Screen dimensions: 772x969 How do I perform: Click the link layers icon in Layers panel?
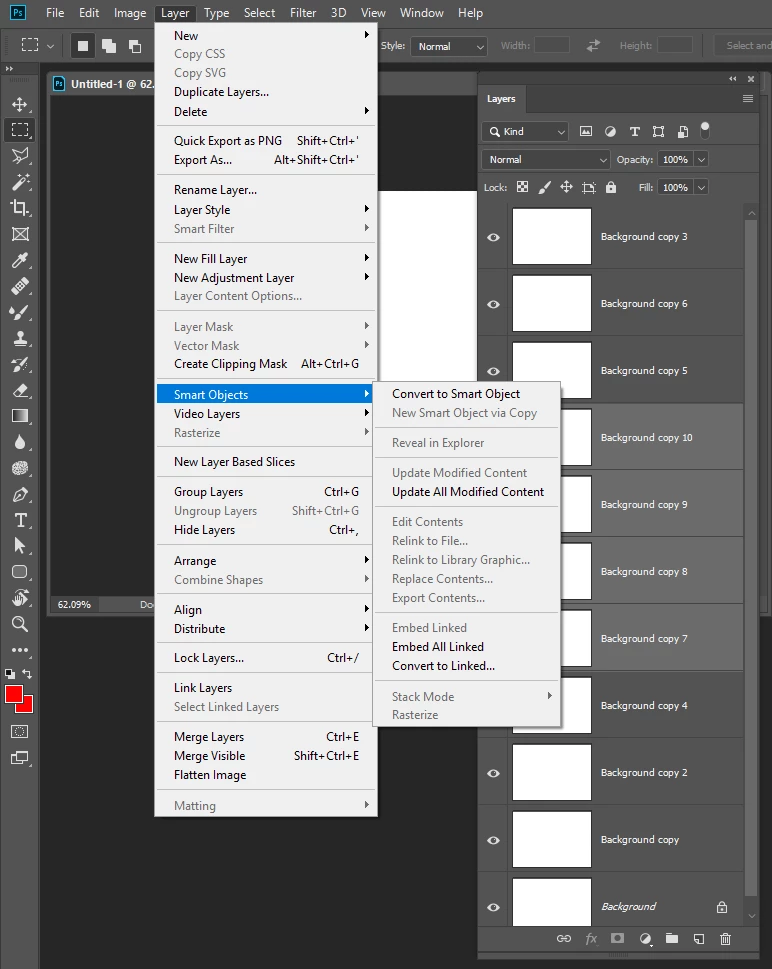point(564,938)
